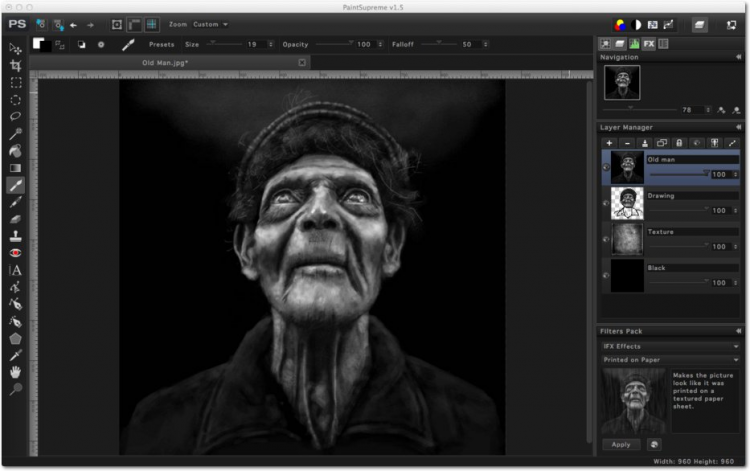Select the Old Man.jpg document tab
Screen dimensions: 750x471
(x=165, y=62)
